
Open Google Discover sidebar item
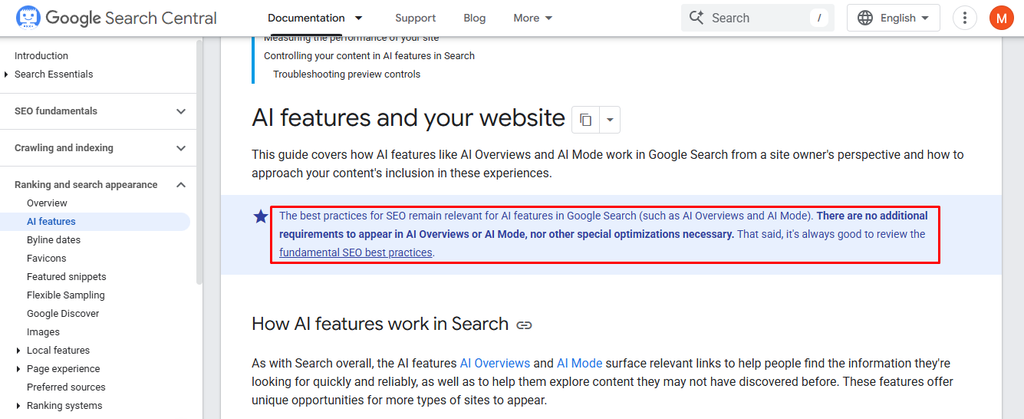(x=63, y=313)
